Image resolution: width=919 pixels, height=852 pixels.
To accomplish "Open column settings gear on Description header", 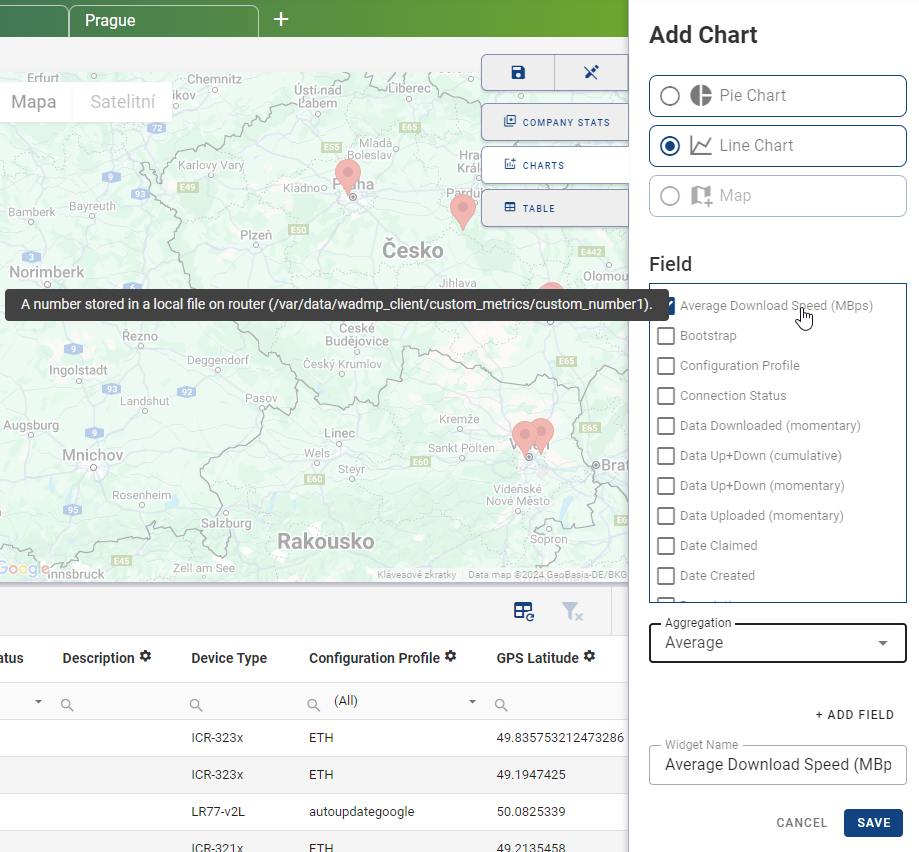I will [146, 657].
